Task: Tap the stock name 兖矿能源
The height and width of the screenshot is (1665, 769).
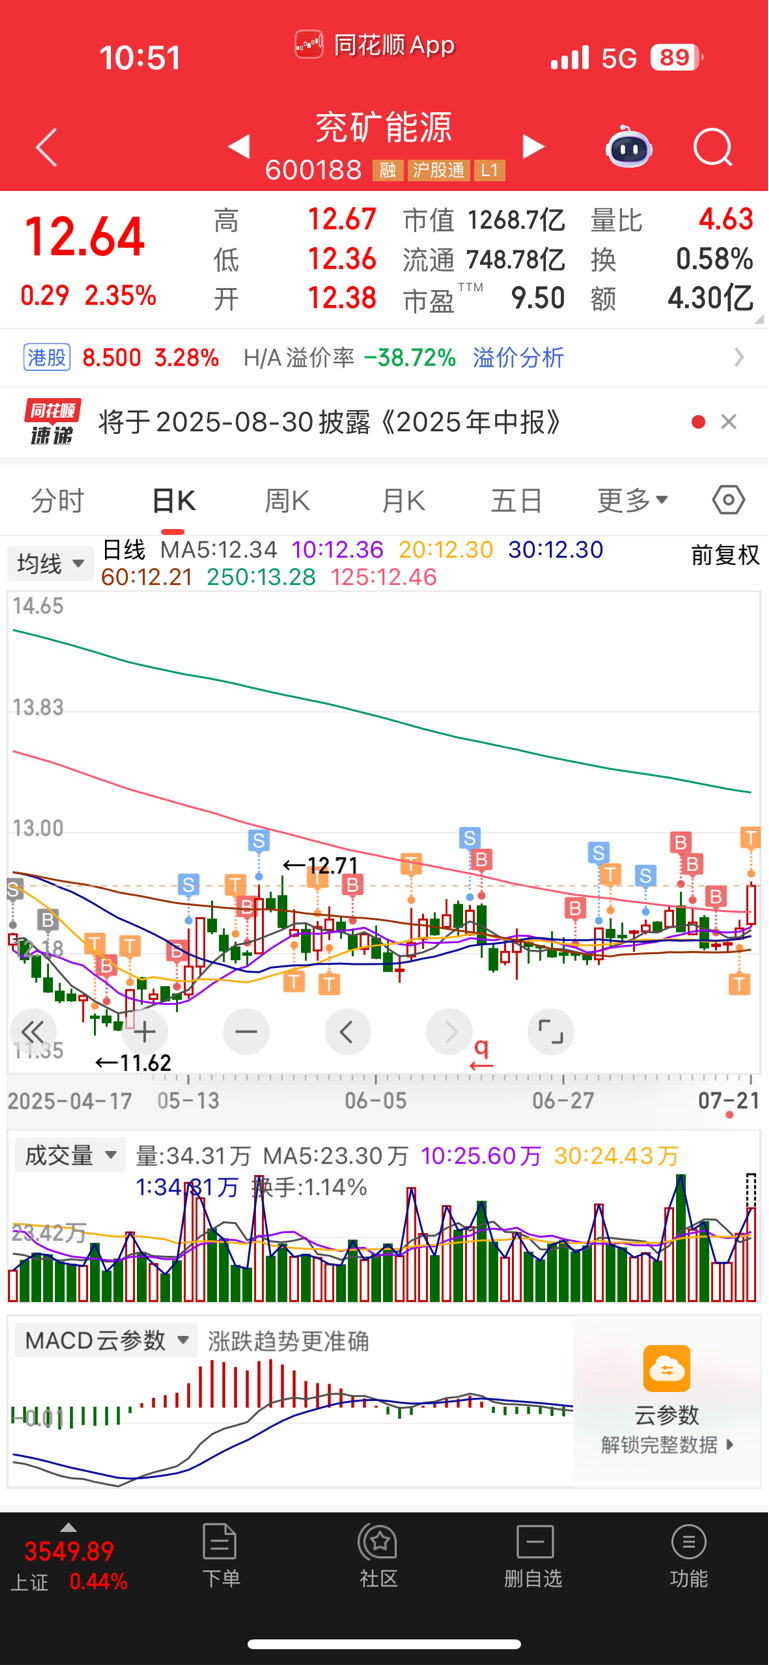Action: tap(384, 127)
